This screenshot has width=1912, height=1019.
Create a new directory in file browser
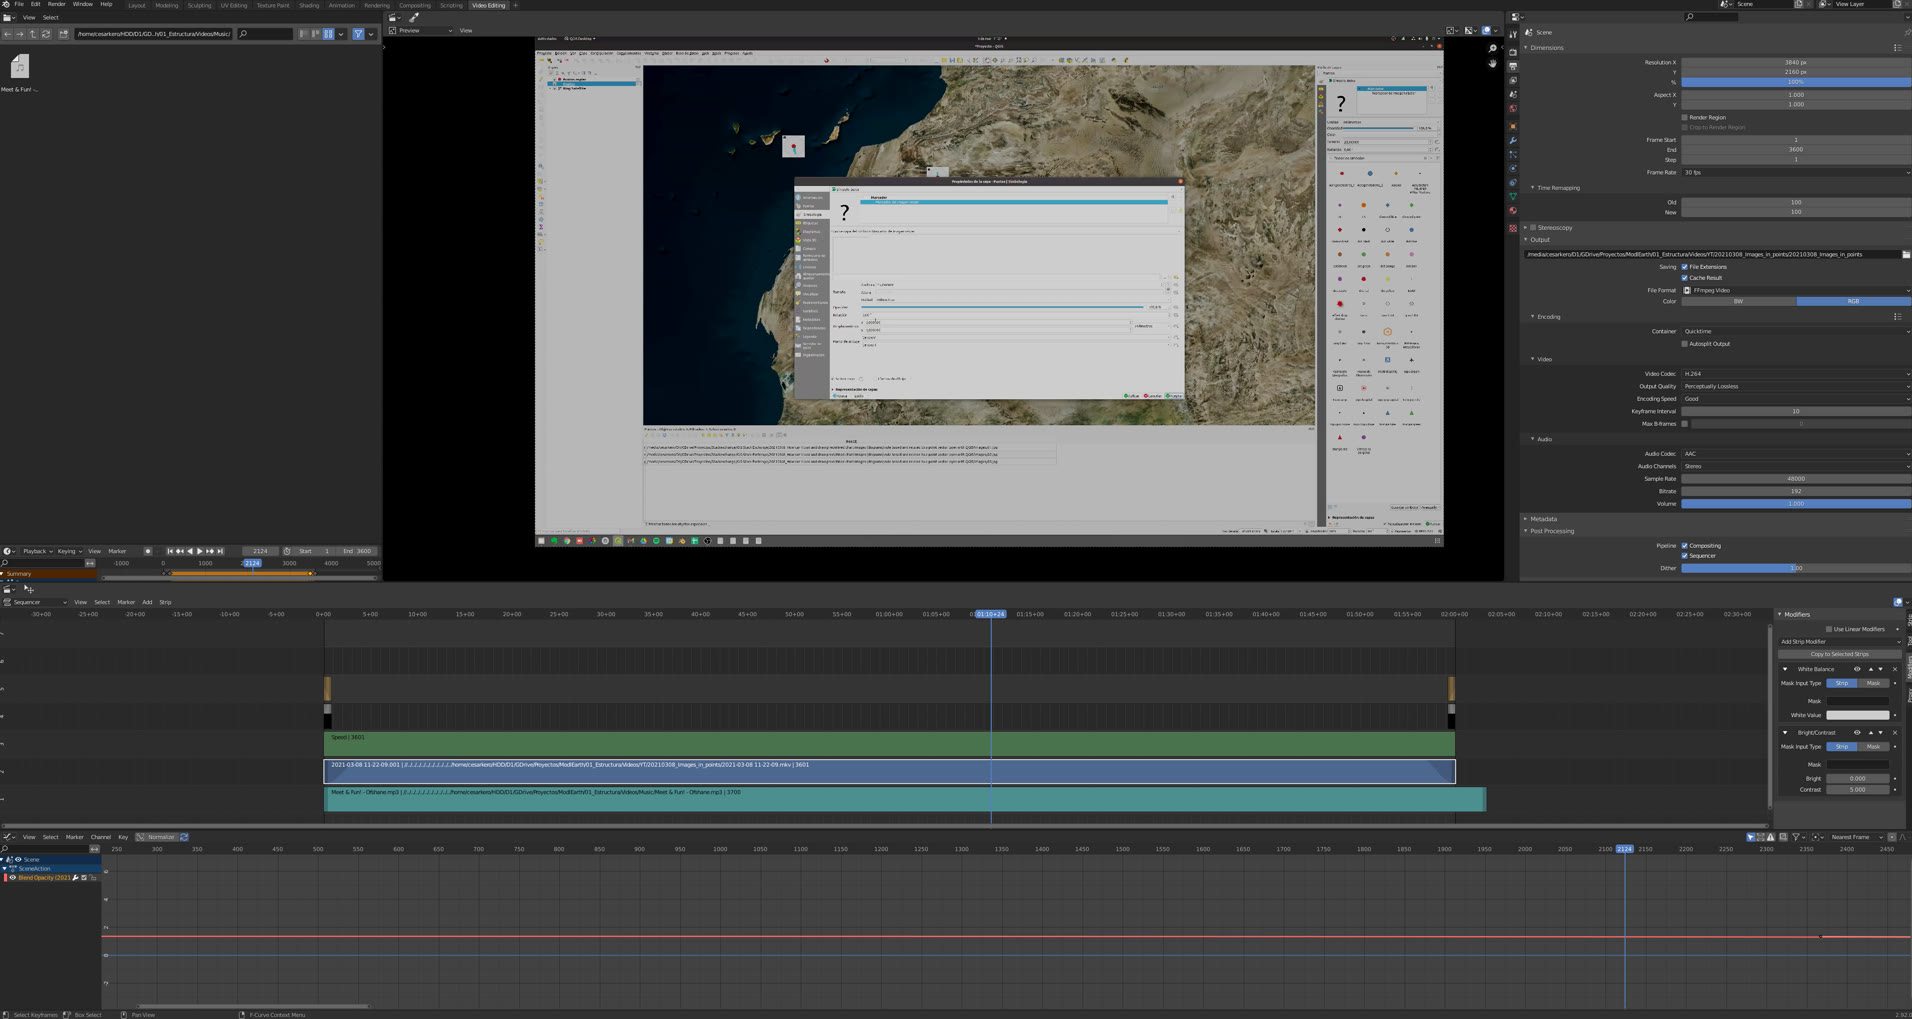[63, 34]
